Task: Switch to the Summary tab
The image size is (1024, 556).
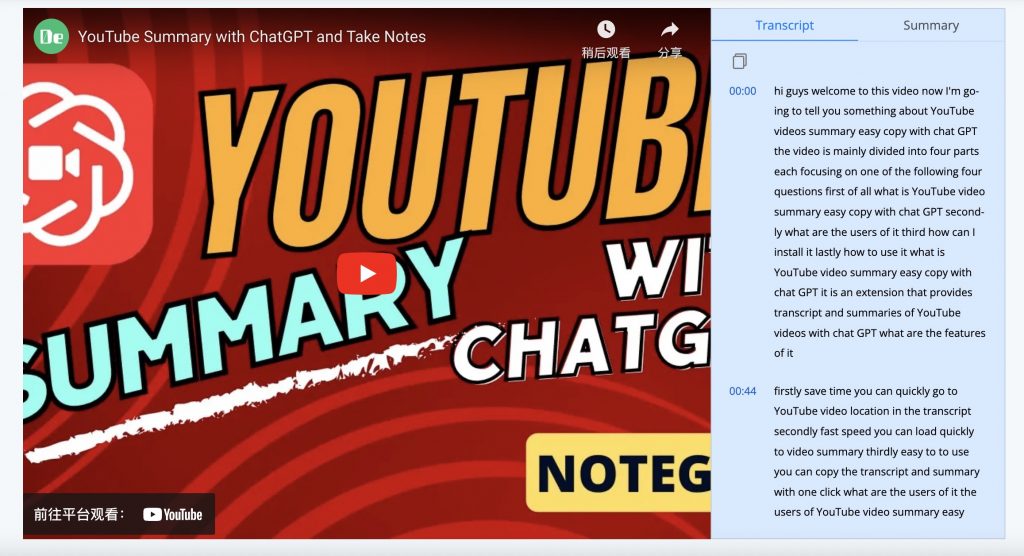Action: 931,25
